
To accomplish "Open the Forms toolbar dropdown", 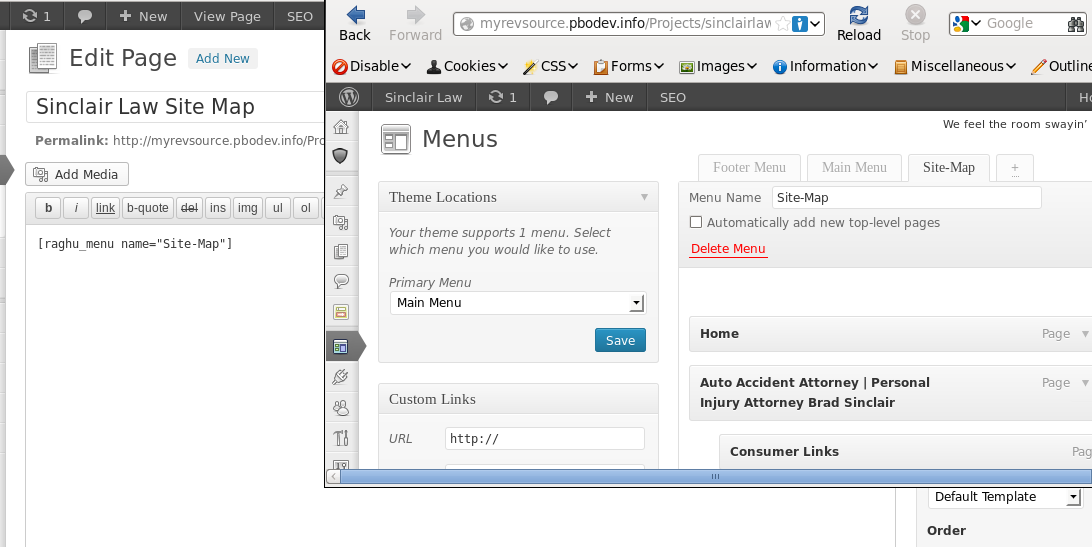I will [x=628, y=66].
